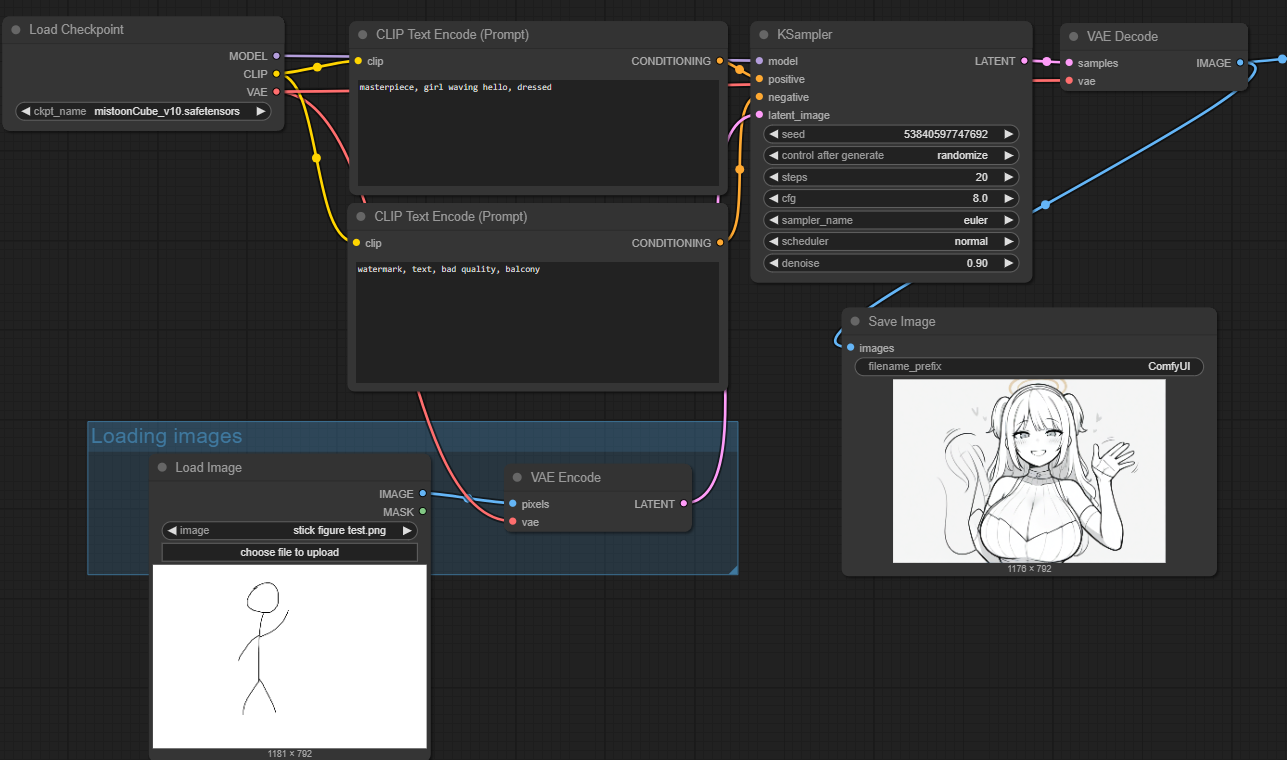
Task: Click the LATENT output port on KSampler
Action: [1024, 61]
